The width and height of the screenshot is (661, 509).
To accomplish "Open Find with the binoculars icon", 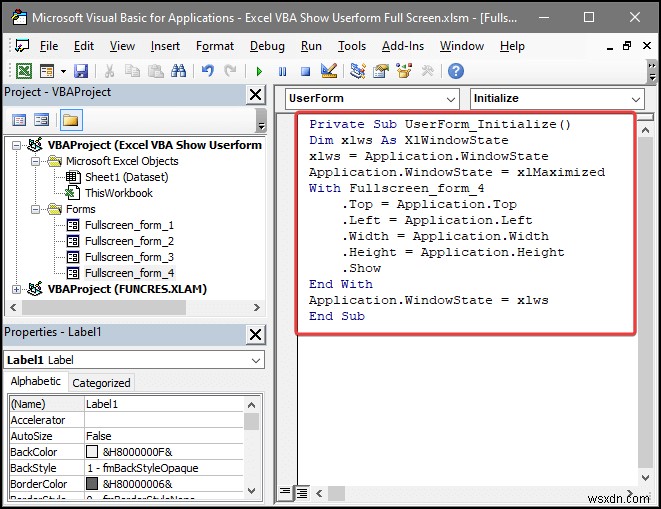I will [x=178, y=71].
